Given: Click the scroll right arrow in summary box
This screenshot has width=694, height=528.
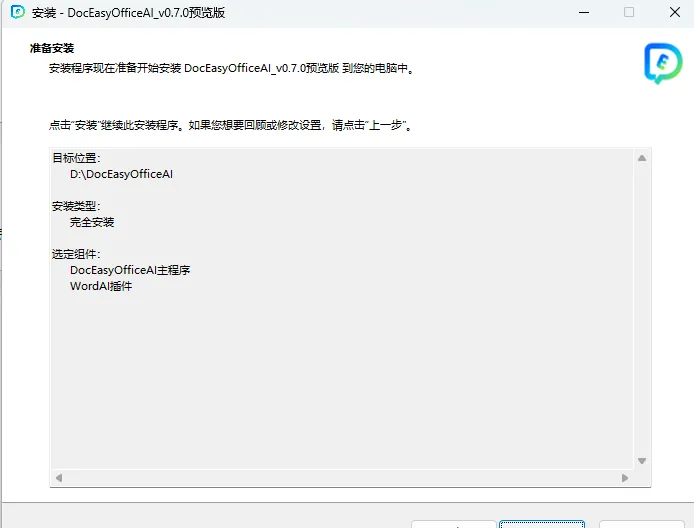Looking at the screenshot, I should (625, 478).
